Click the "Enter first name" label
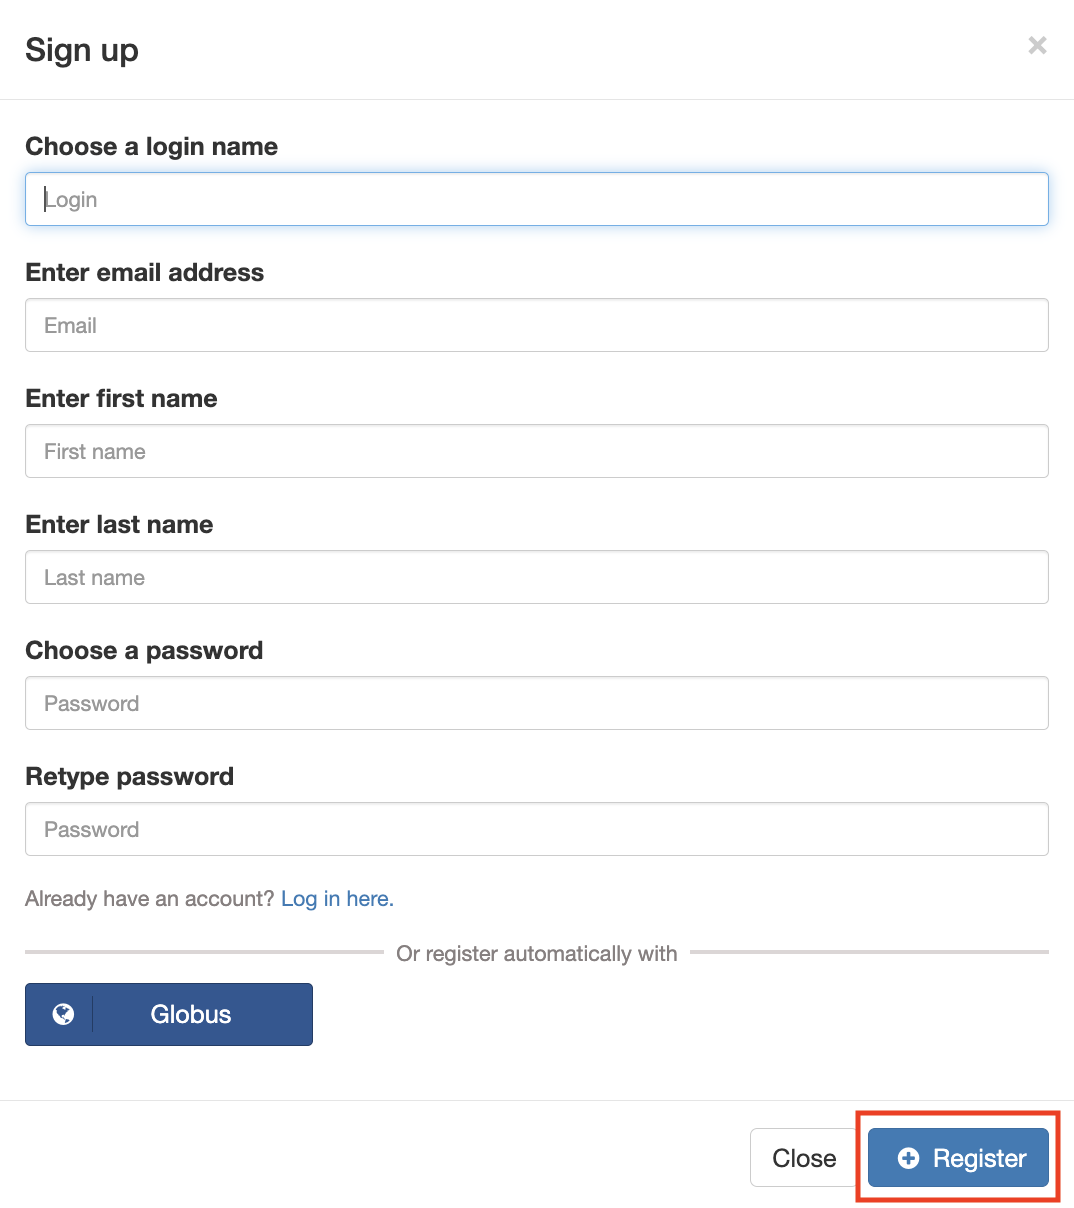Viewport: 1074px width, 1208px height. tap(121, 399)
